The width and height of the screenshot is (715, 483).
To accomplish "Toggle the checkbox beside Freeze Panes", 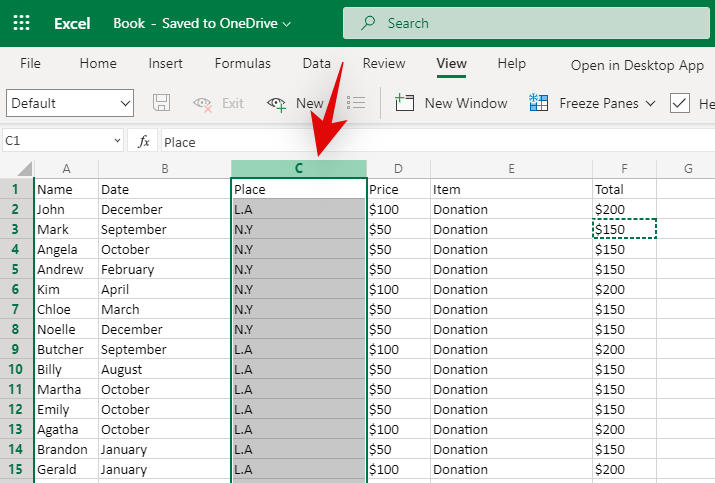I will pos(680,103).
